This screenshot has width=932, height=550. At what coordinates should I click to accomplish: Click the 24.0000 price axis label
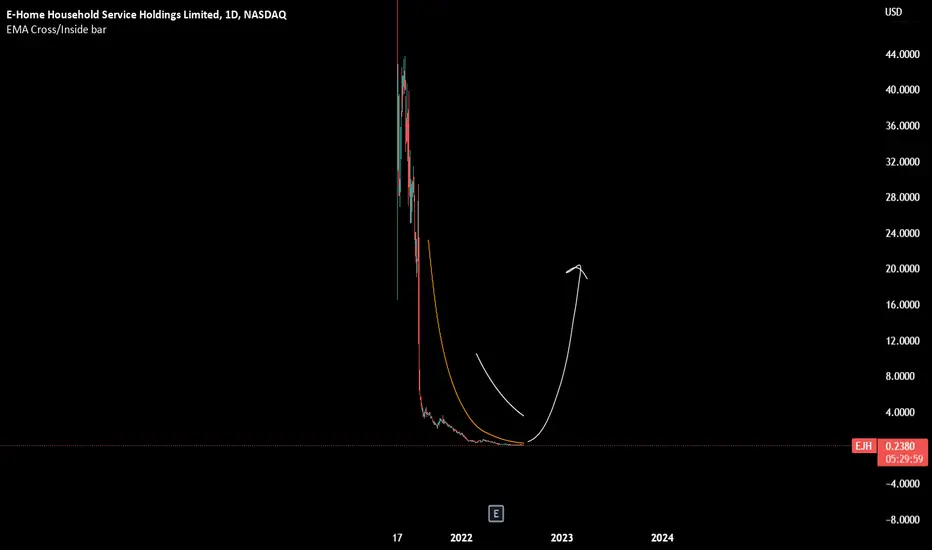(902, 233)
